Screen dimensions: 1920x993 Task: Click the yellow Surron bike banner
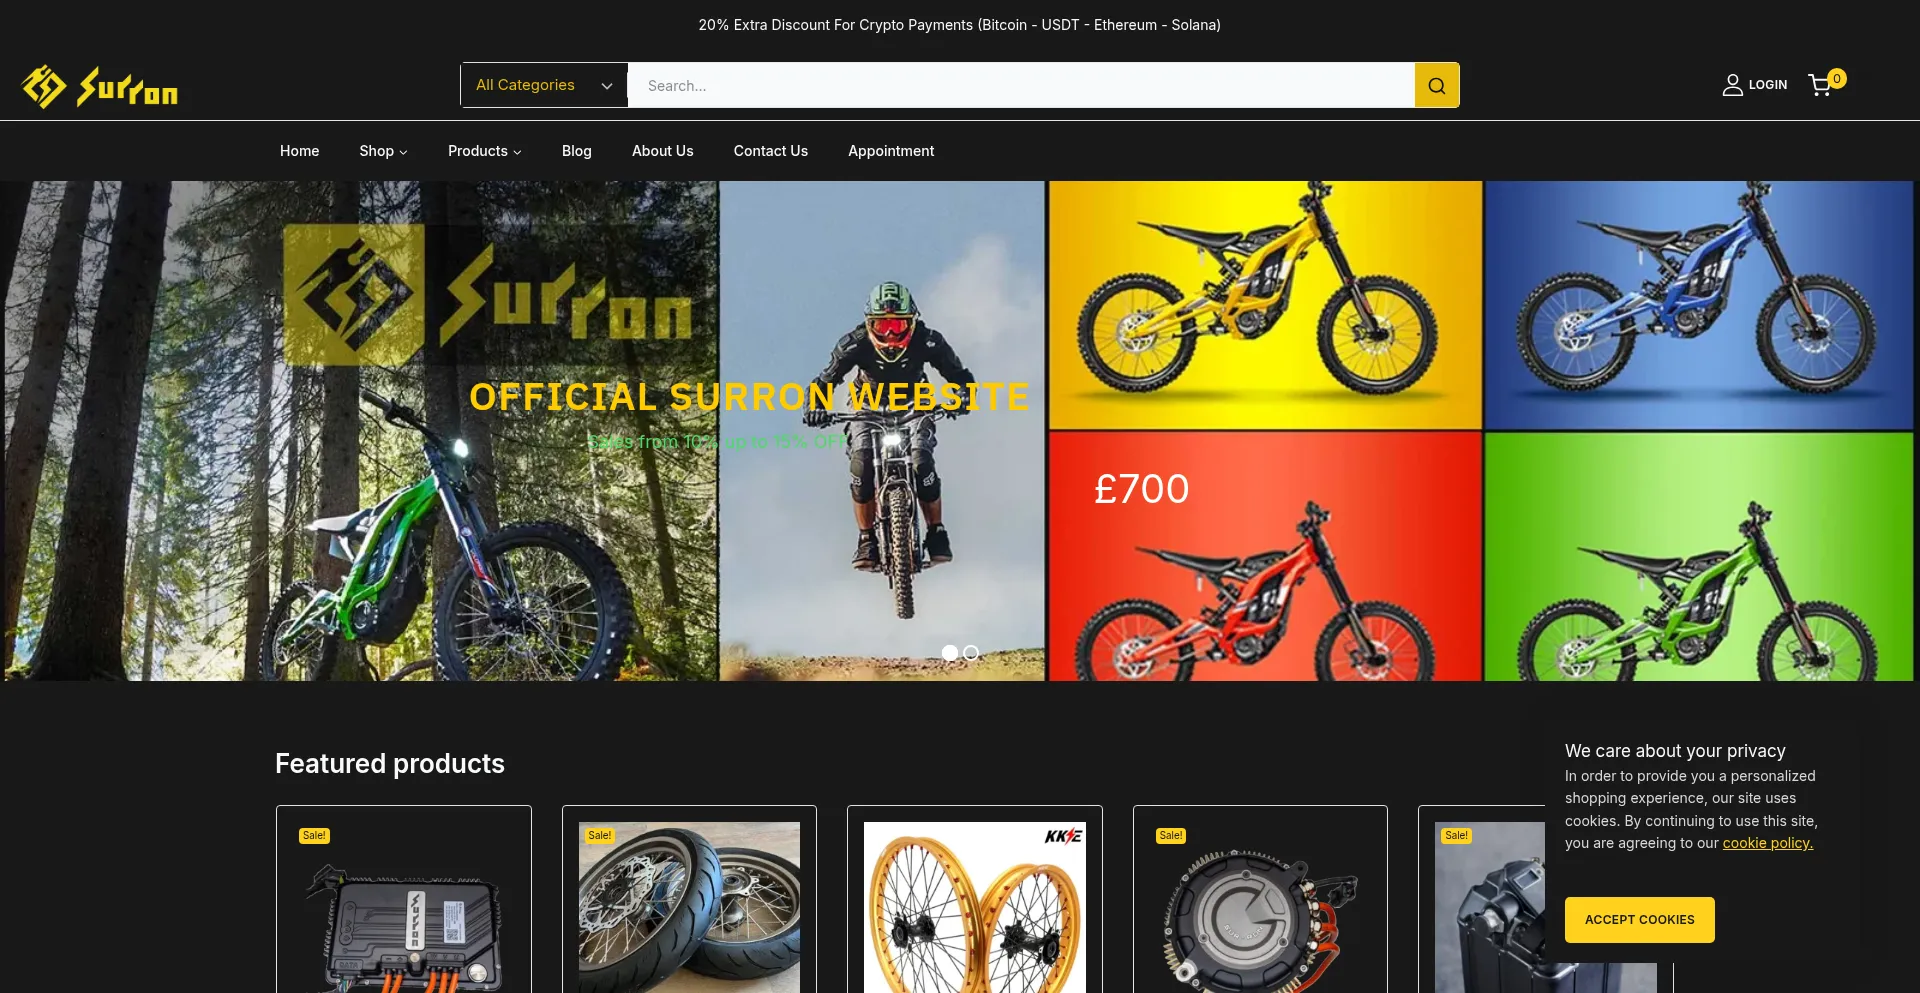click(1265, 305)
